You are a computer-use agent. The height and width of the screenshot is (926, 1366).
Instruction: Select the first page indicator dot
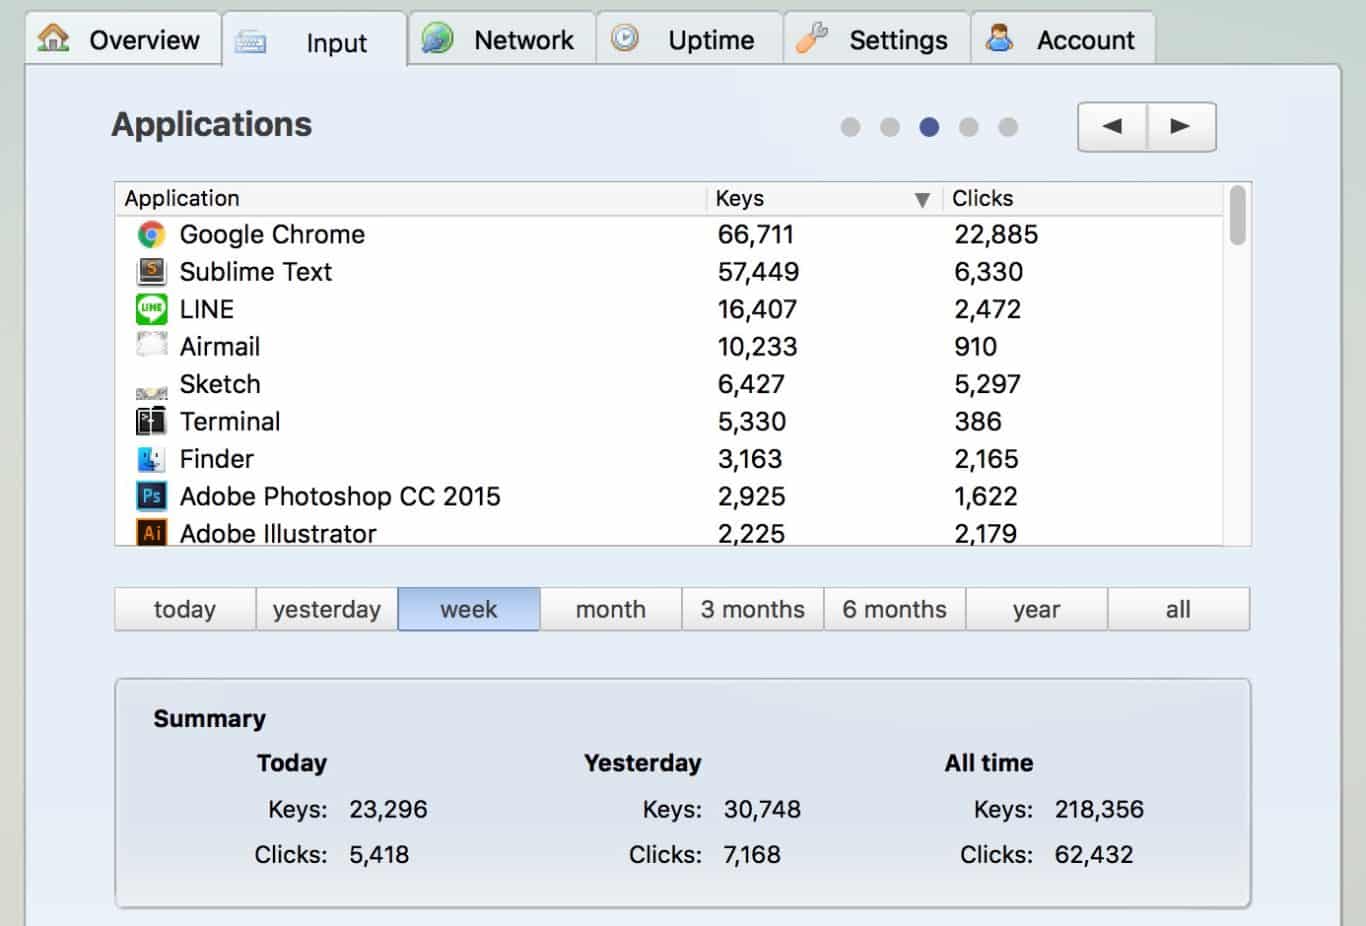850,127
